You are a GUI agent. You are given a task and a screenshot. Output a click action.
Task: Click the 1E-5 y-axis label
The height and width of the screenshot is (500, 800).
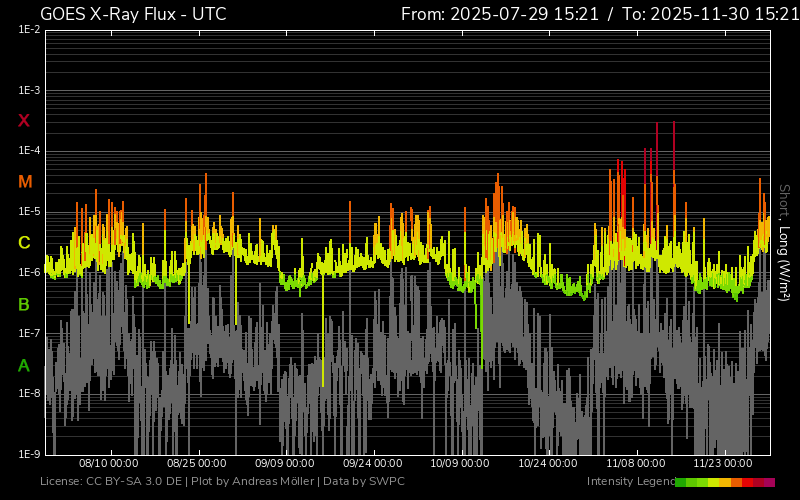(x=29, y=212)
